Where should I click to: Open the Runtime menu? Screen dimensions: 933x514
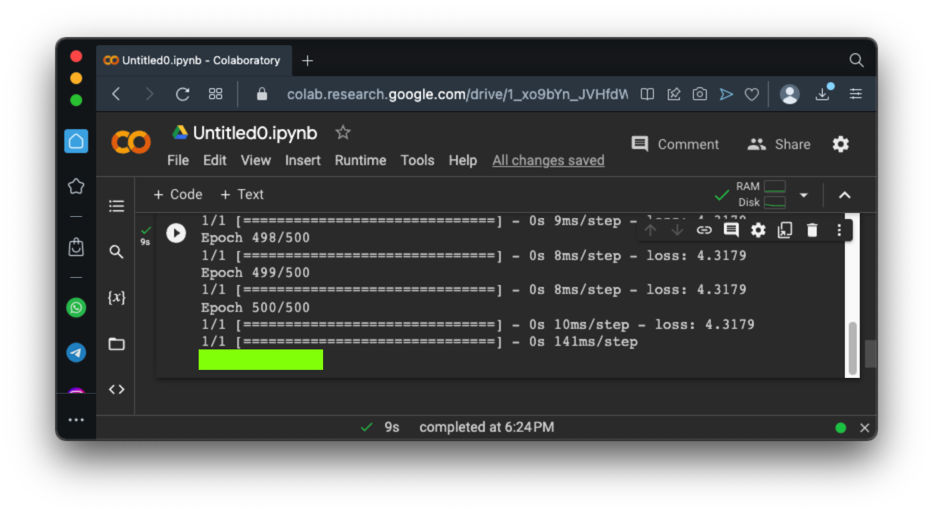(360, 160)
